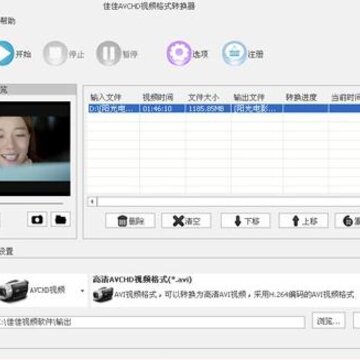This screenshot has height=360, width=360.
Task: Open 选项 options gear icon
Action: [179, 53]
